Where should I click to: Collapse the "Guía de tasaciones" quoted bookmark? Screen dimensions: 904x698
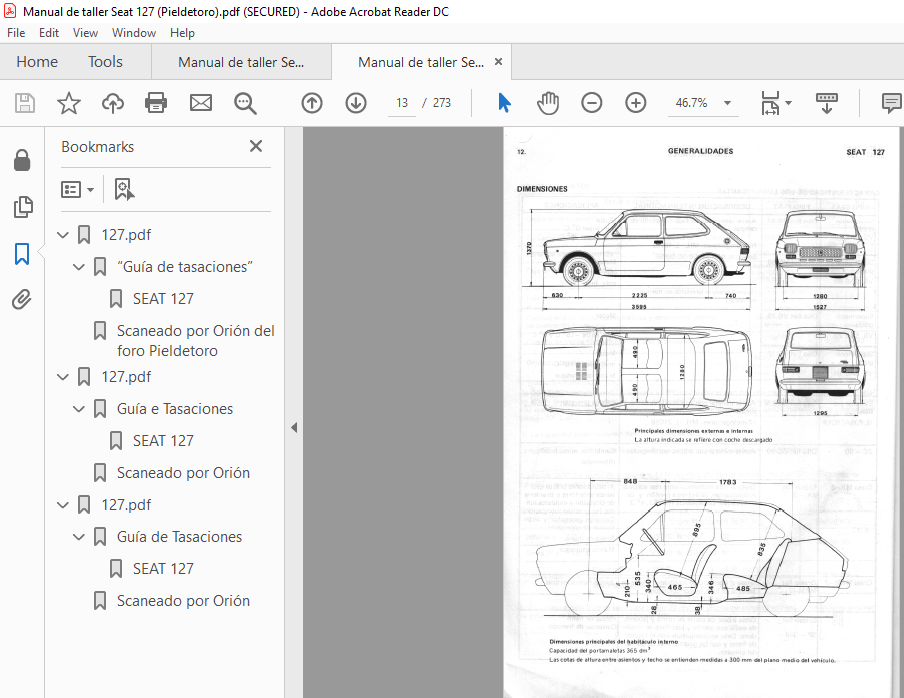pyautogui.click(x=79, y=267)
